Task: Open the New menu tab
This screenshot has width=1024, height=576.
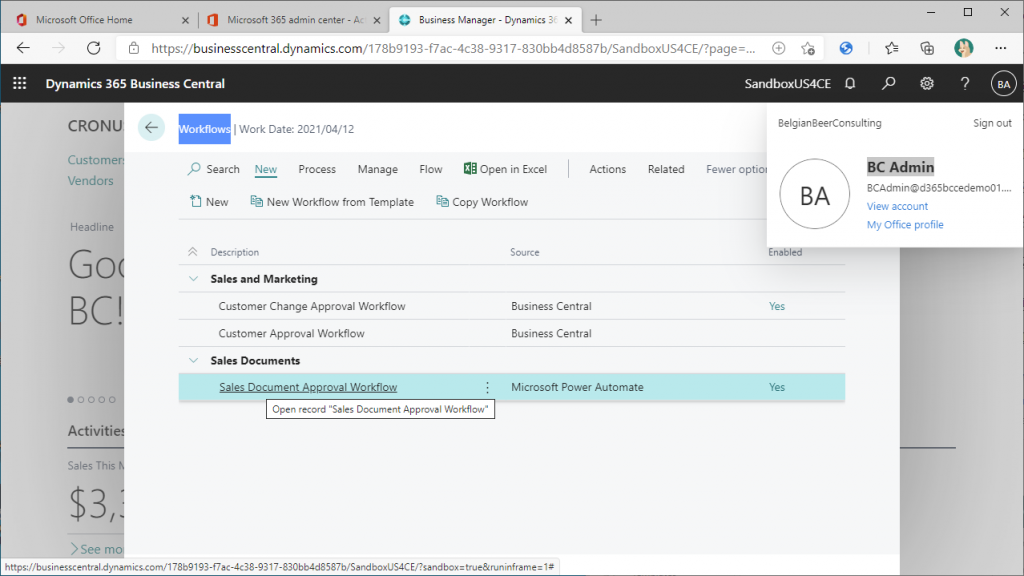Action: click(x=266, y=169)
